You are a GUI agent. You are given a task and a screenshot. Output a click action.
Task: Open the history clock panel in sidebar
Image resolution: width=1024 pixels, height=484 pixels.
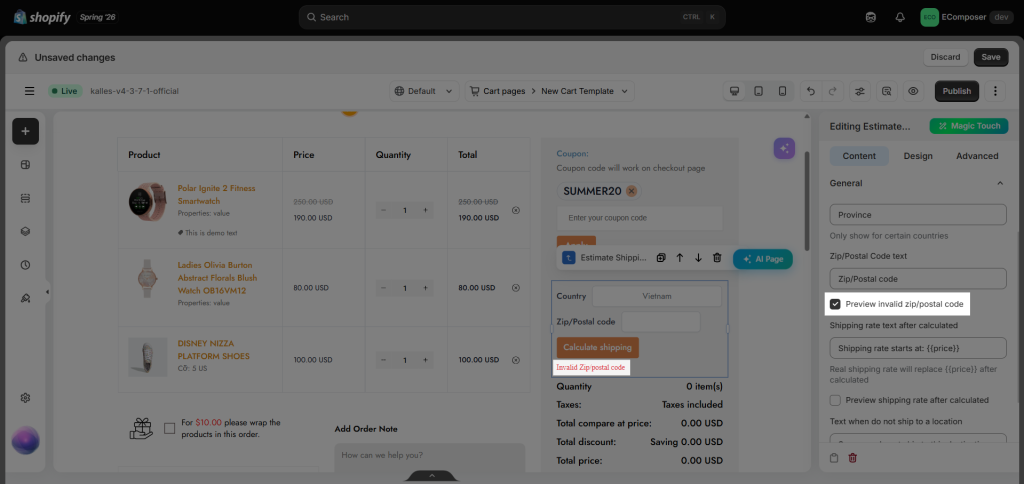(x=25, y=265)
